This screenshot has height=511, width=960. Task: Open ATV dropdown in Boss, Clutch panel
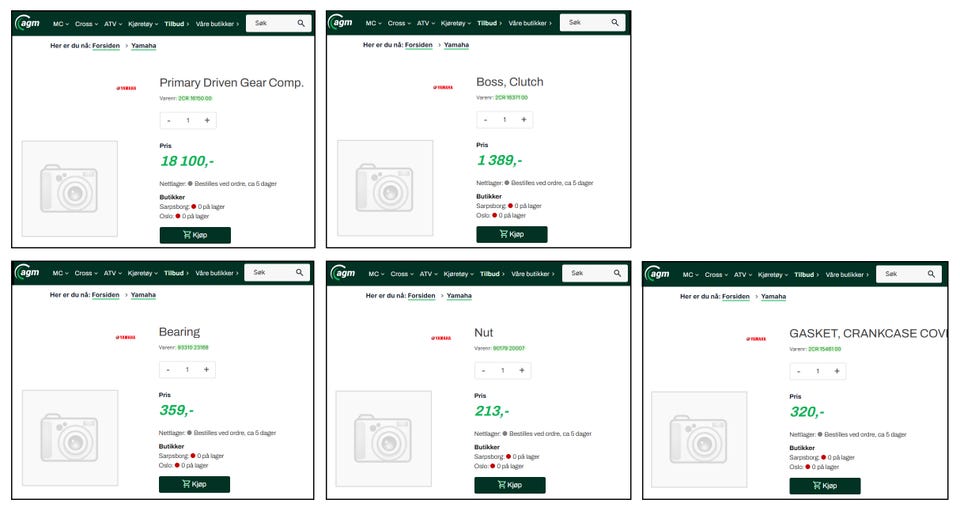[426, 23]
